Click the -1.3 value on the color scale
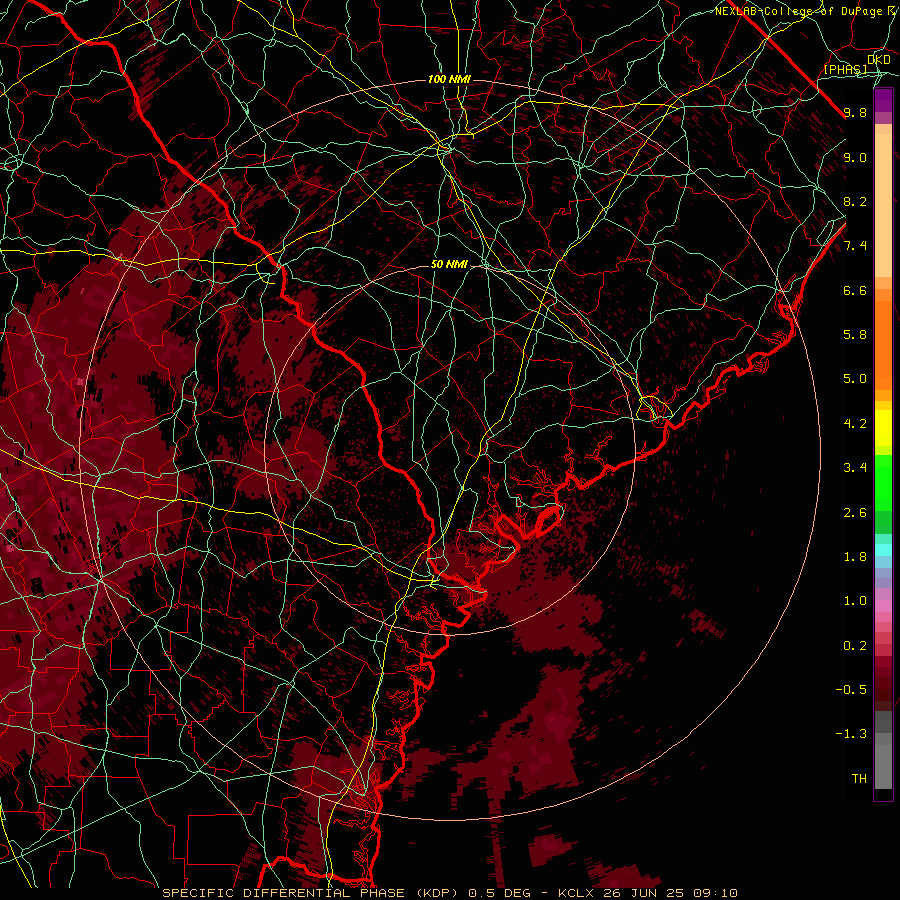 click(851, 734)
